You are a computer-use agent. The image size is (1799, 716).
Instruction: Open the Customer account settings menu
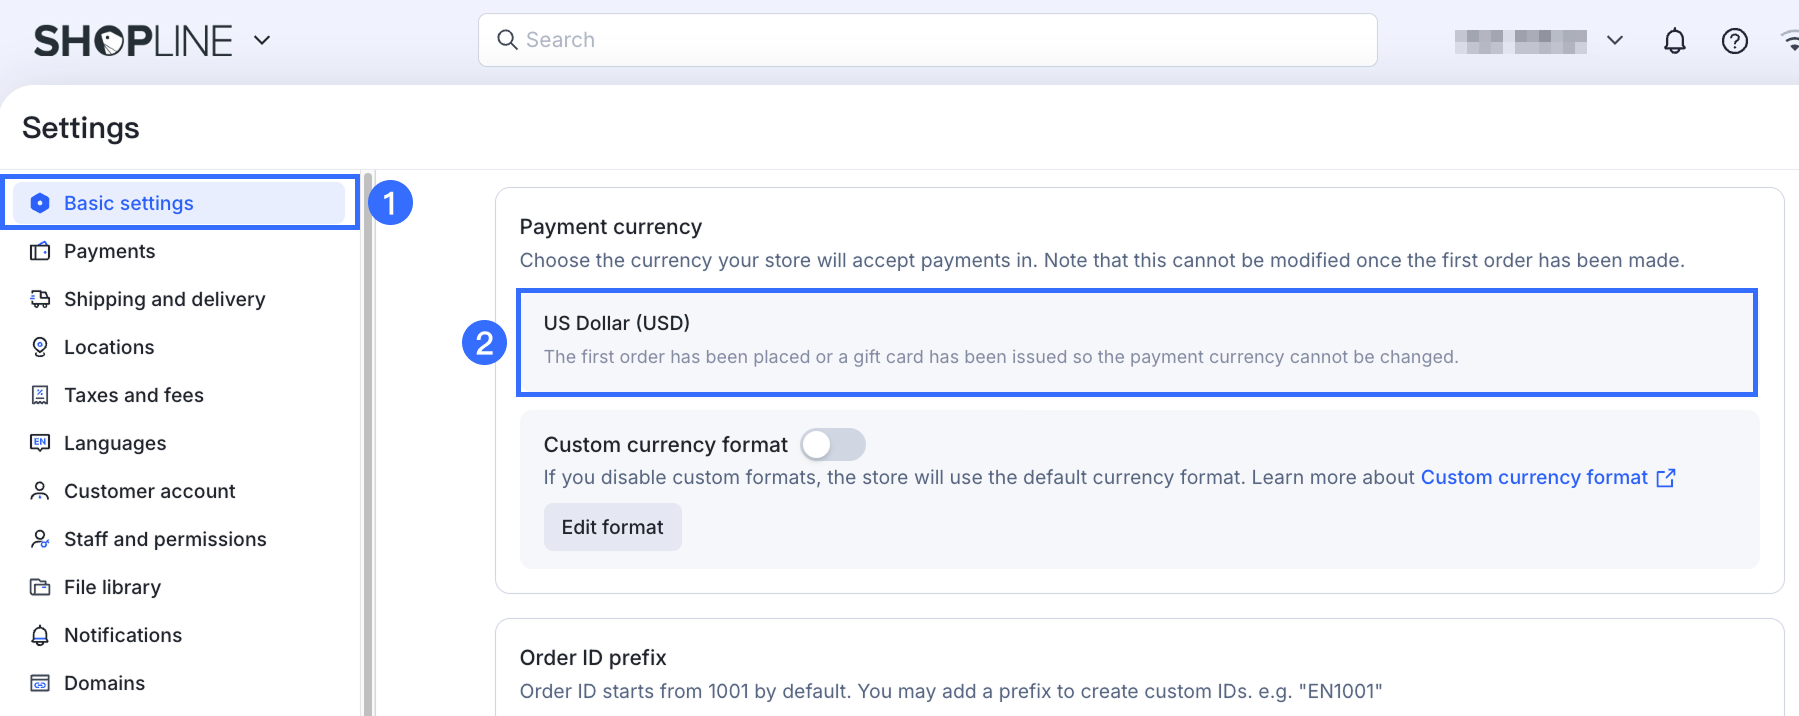point(149,491)
